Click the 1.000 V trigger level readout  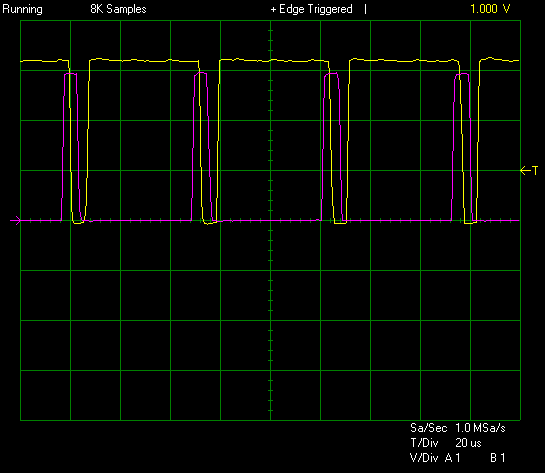point(490,9)
